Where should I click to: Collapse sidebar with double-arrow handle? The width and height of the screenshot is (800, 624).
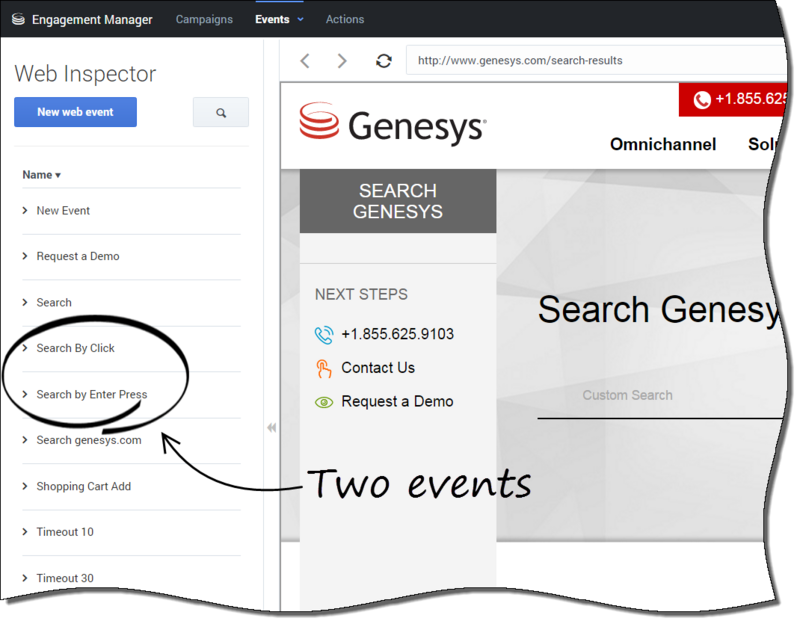click(x=271, y=427)
